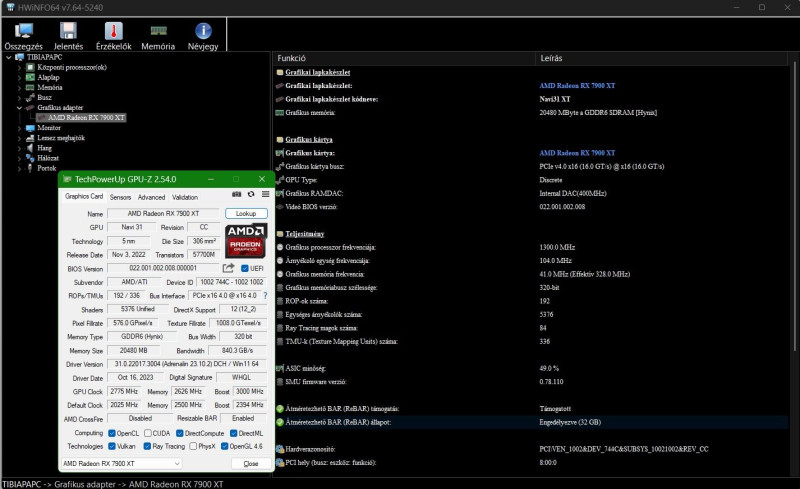The width and height of the screenshot is (800, 489).
Task: Click green check icon beside ReBAR támogatás
Action: [x=280, y=409]
